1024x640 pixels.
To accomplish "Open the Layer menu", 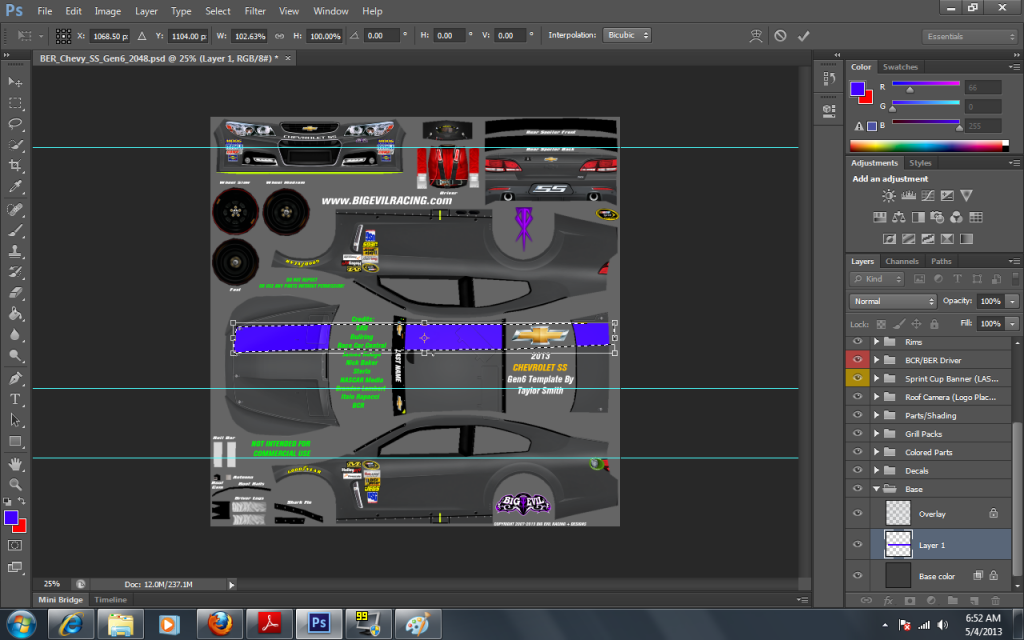I will (x=146, y=11).
